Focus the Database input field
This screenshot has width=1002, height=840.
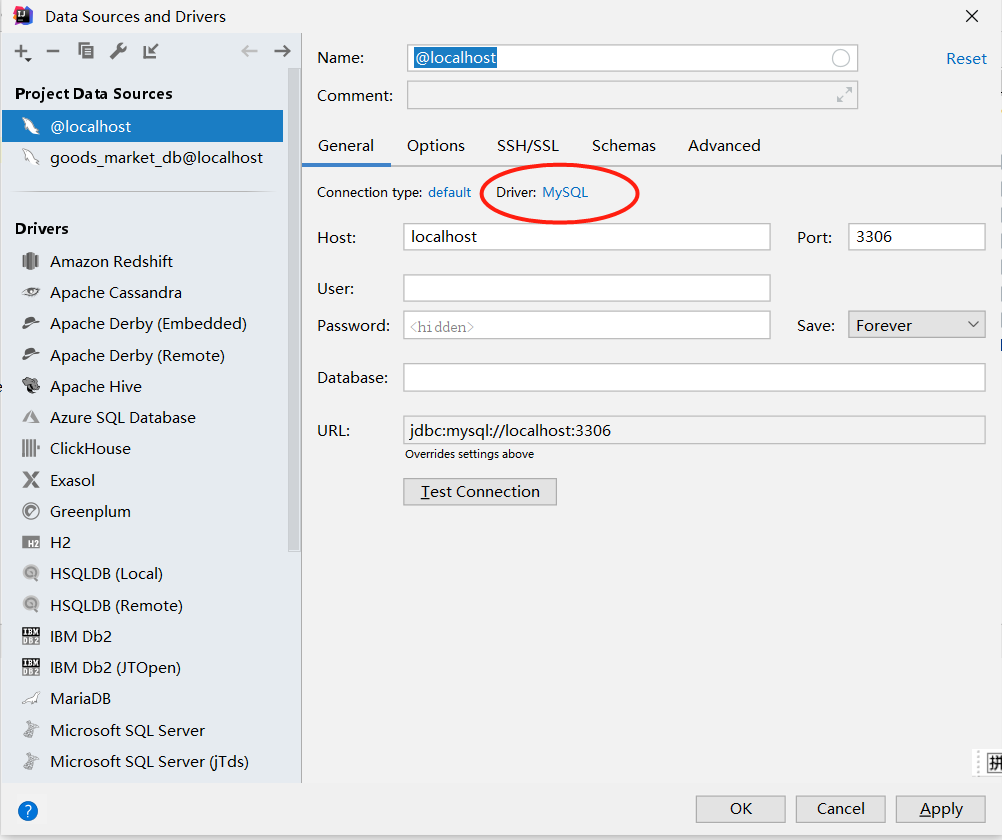(694, 377)
